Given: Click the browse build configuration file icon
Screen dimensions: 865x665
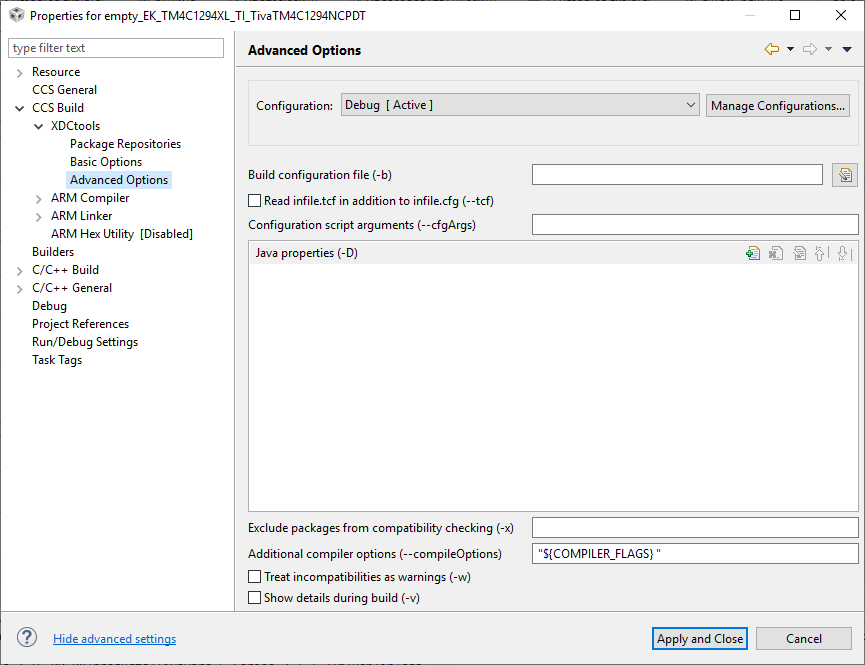Looking at the screenshot, I should [845, 175].
